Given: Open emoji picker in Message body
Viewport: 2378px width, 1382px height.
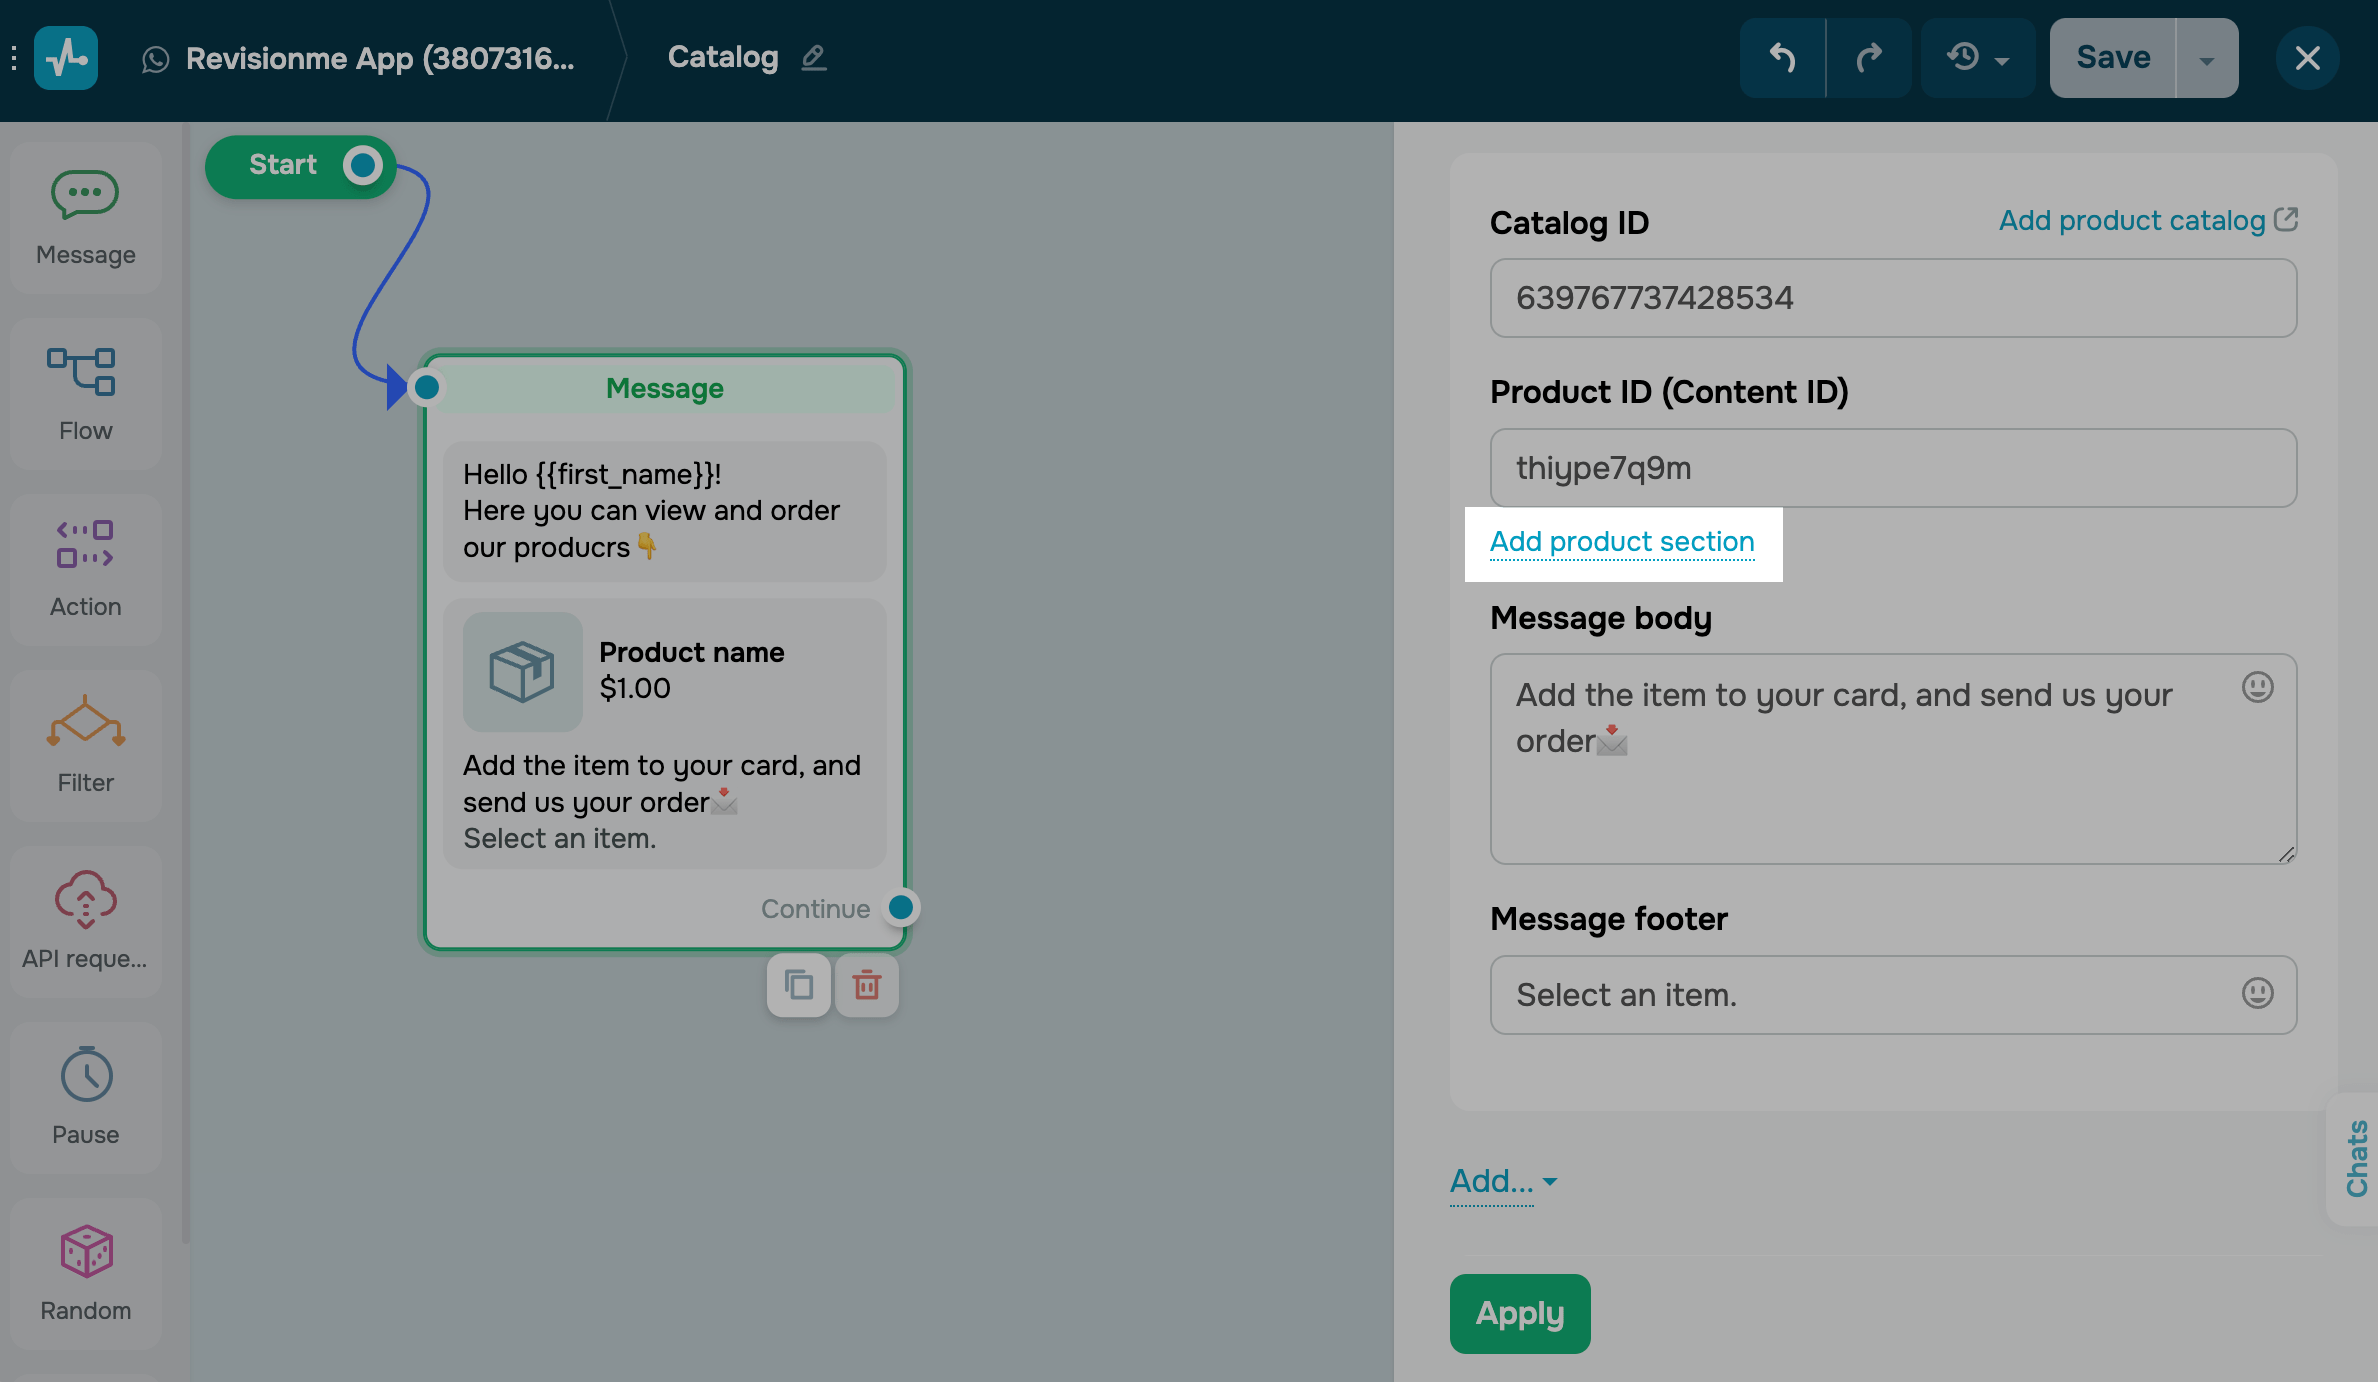Looking at the screenshot, I should 2257,688.
